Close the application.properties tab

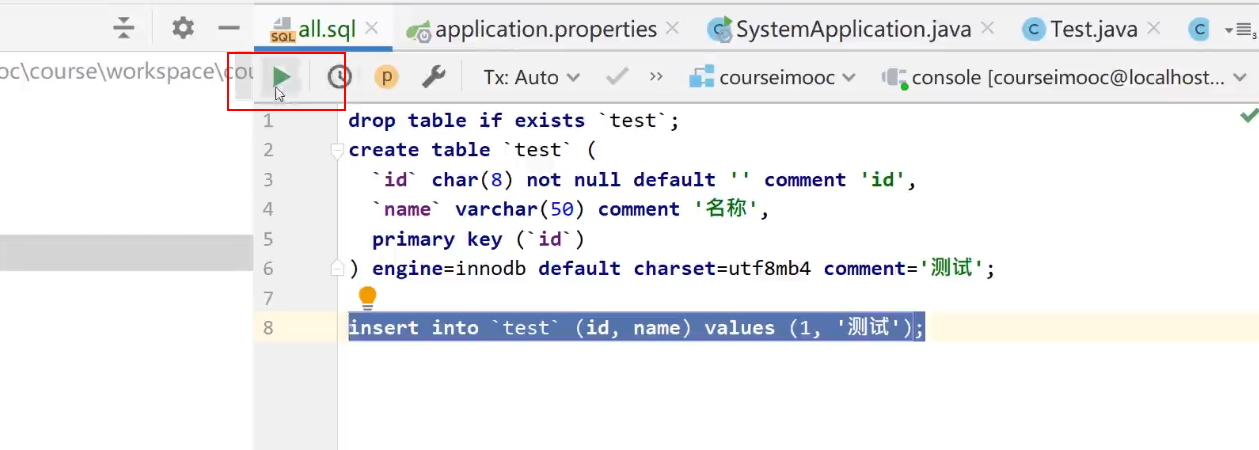click(x=672, y=29)
